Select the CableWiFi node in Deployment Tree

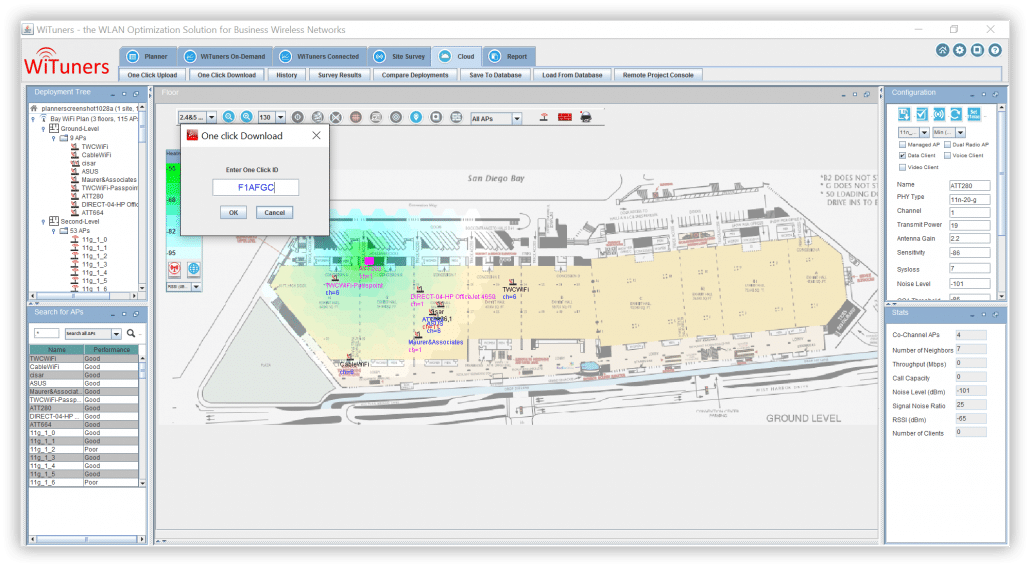click(97, 155)
